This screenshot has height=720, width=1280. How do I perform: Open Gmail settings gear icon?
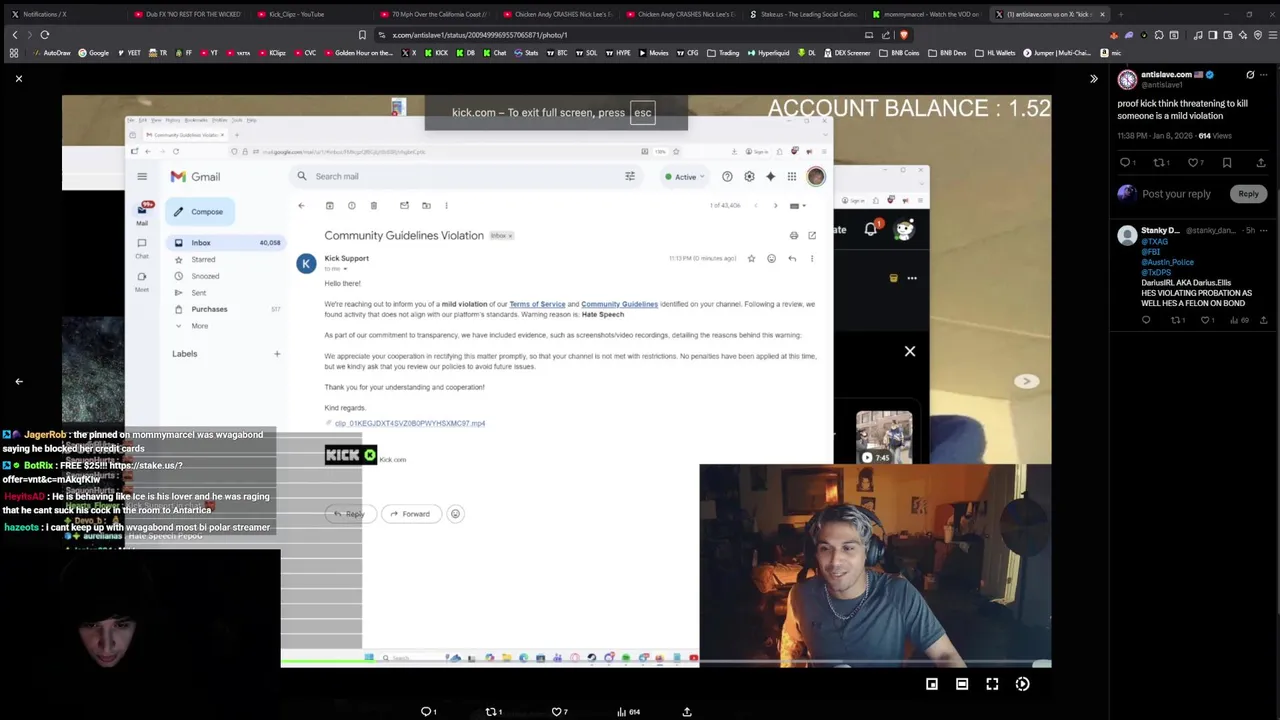(x=749, y=177)
